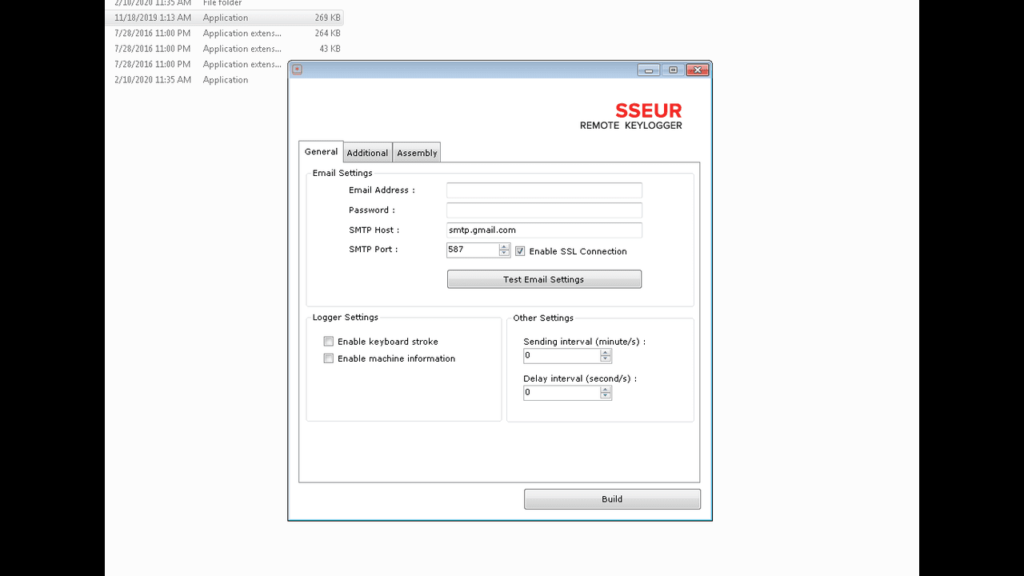This screenshot has height=576, width=1024.
Task: Select the File folder row in explorer
Action: pyautogui.click(x=225, y=3)
